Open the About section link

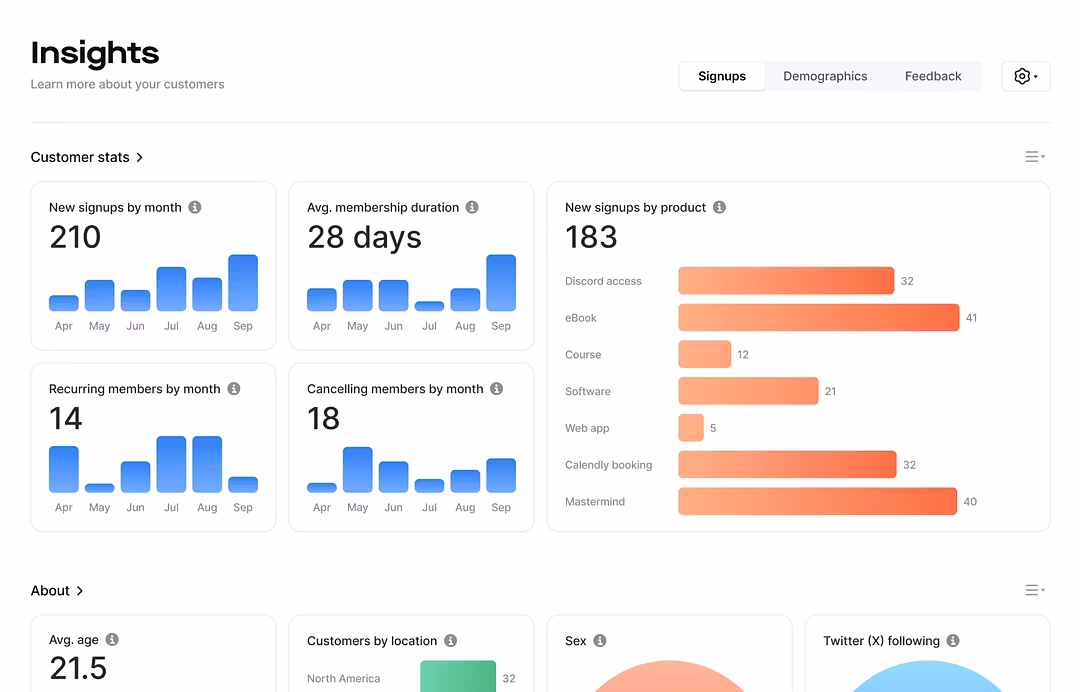57,591
